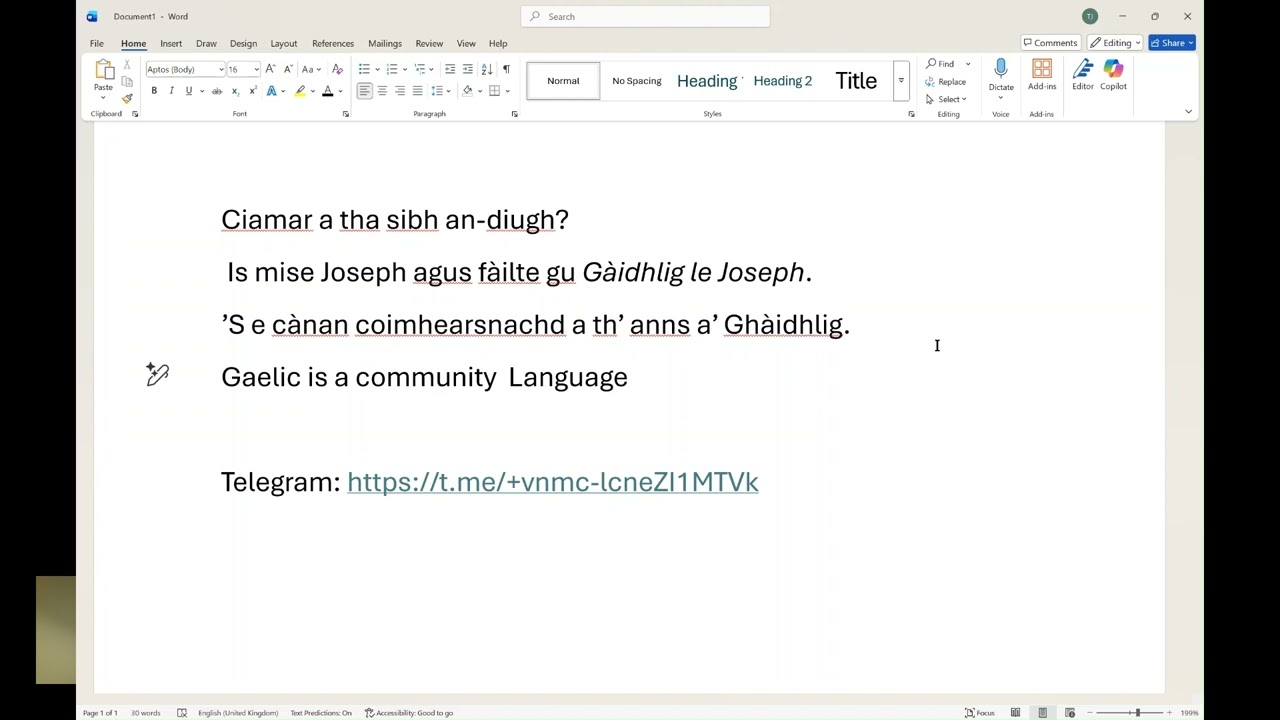This screenshot has height=720, width=1280.
Task: Click the Share button
Action: (x=1172, y=43)
